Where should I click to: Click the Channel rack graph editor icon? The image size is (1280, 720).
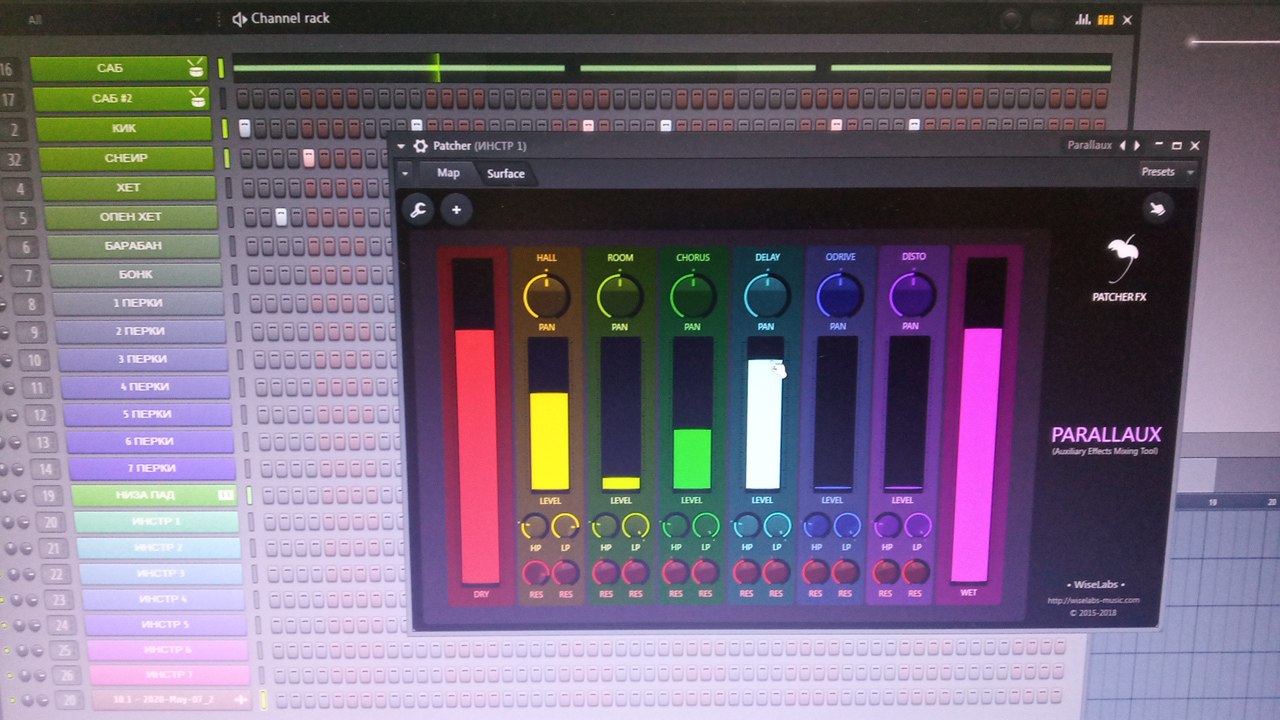(1084, 19)
